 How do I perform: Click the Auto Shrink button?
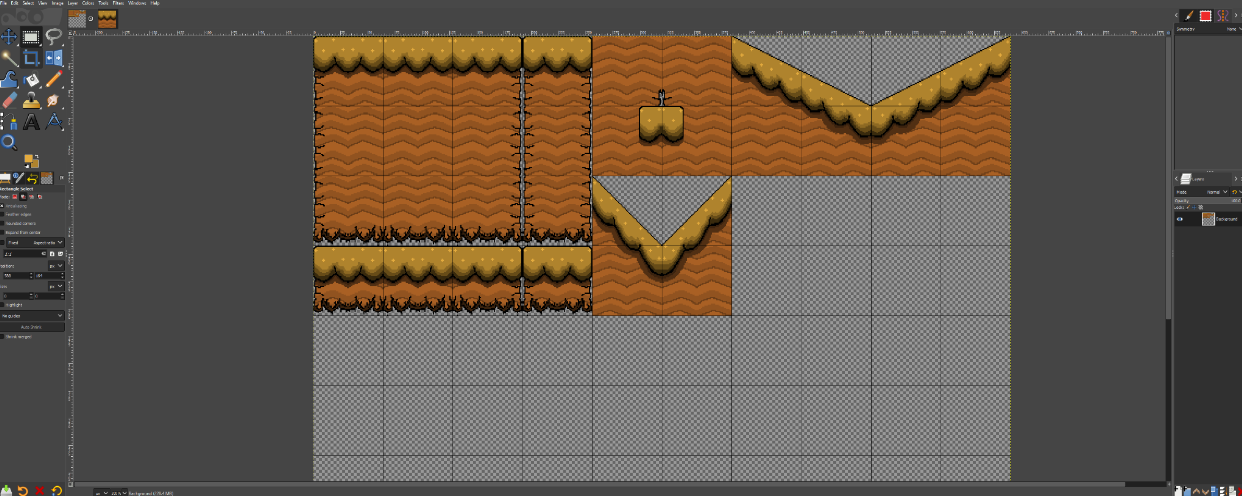click(32, 327)
